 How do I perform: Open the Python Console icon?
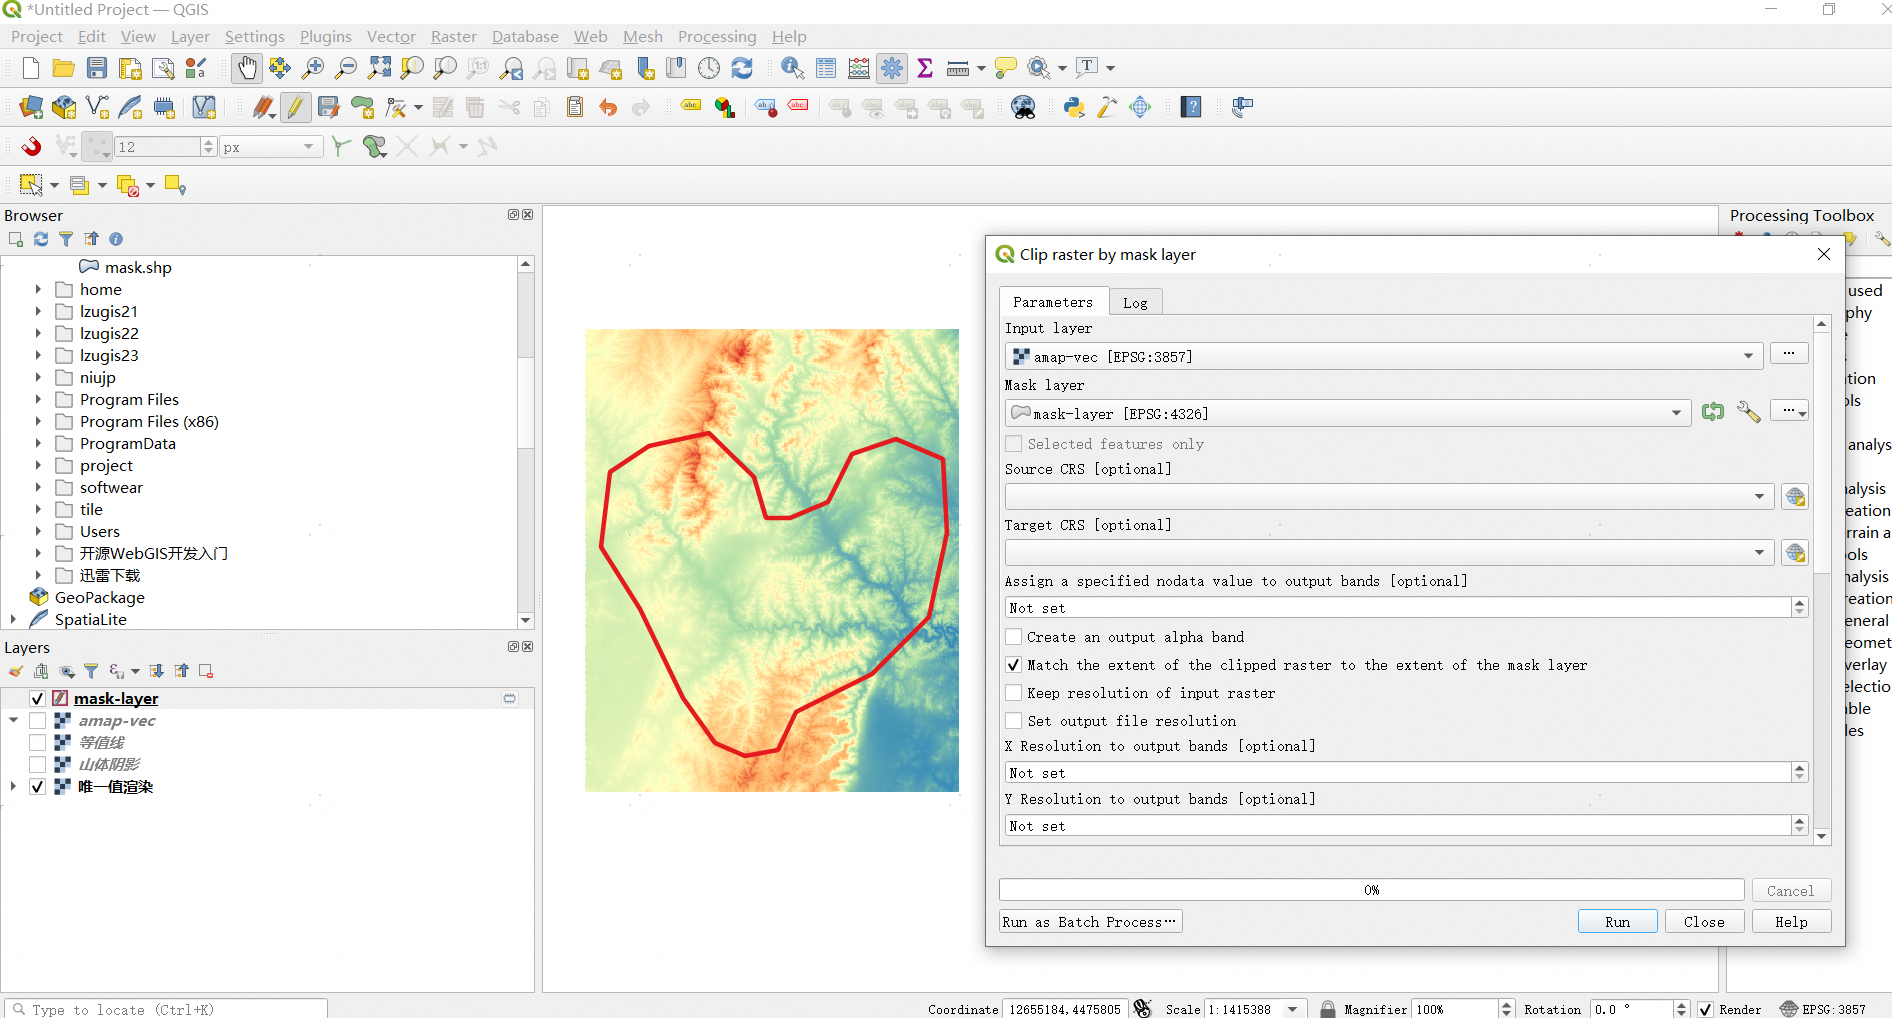(x=1074, y=108)
